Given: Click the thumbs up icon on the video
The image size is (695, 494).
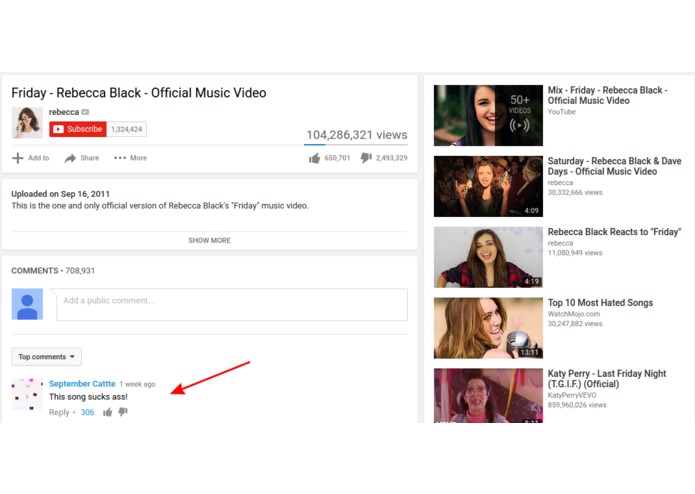Looking at the screenshot, I should 314,158.
